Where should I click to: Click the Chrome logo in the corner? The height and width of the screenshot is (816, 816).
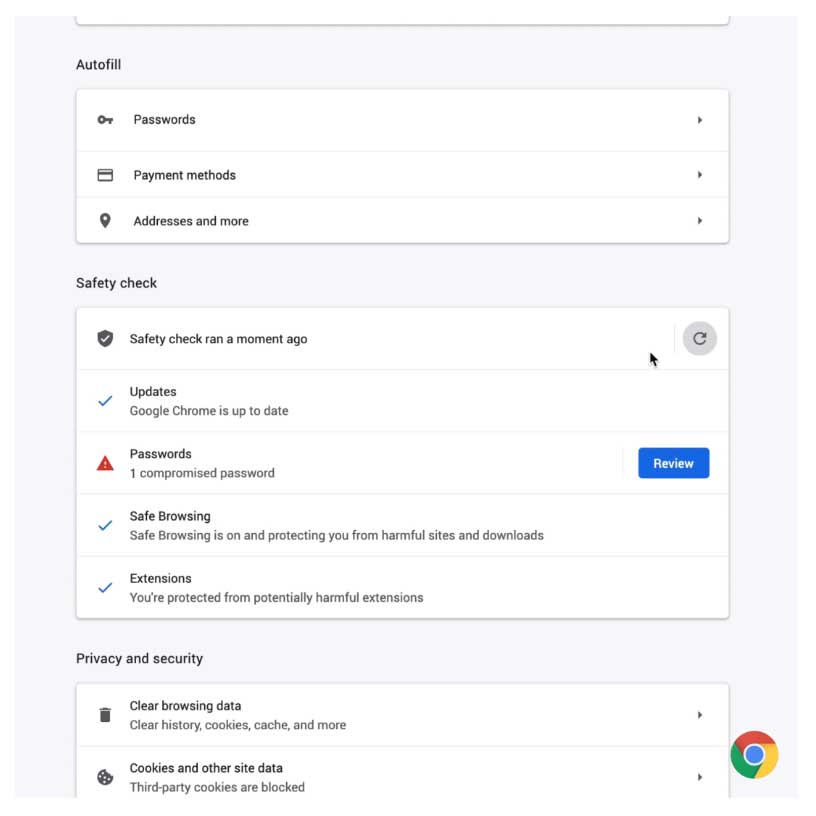coord(754,755)
